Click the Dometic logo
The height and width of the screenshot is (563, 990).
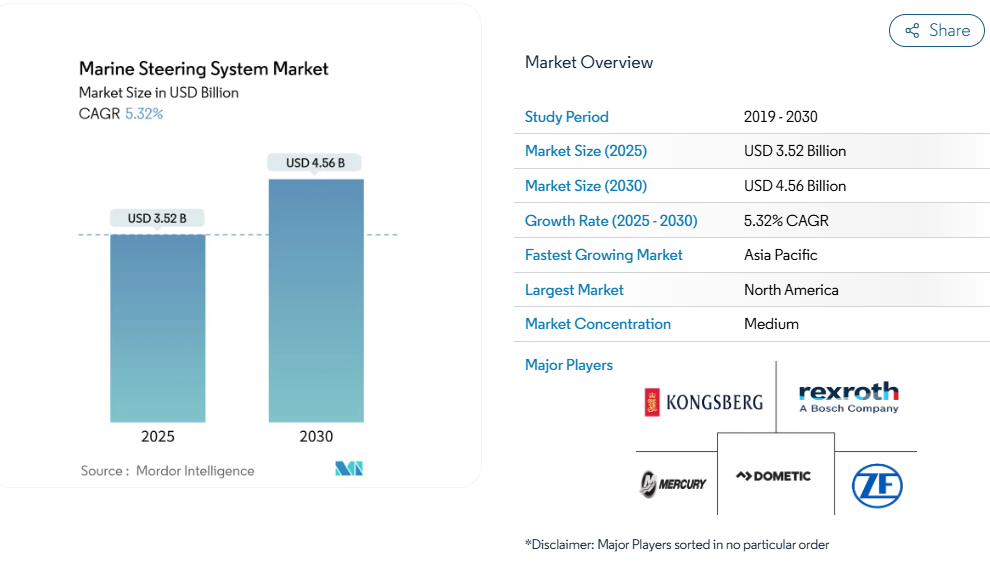[x=774, y=476]
